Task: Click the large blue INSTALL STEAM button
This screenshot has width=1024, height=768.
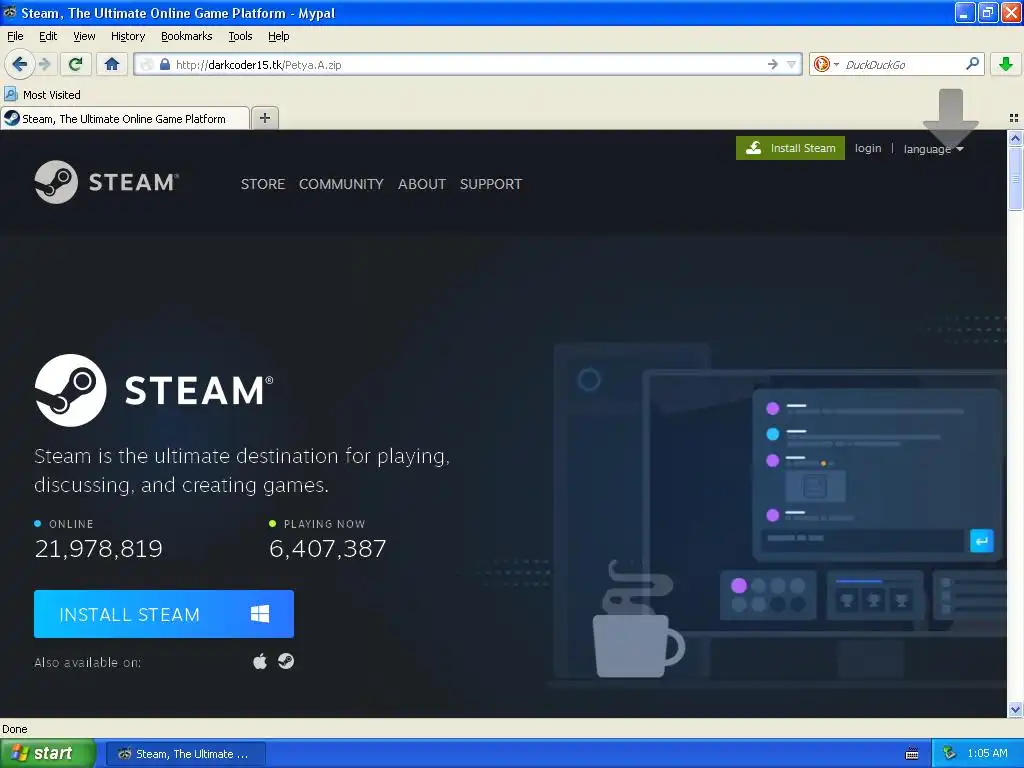Action: 164,614
